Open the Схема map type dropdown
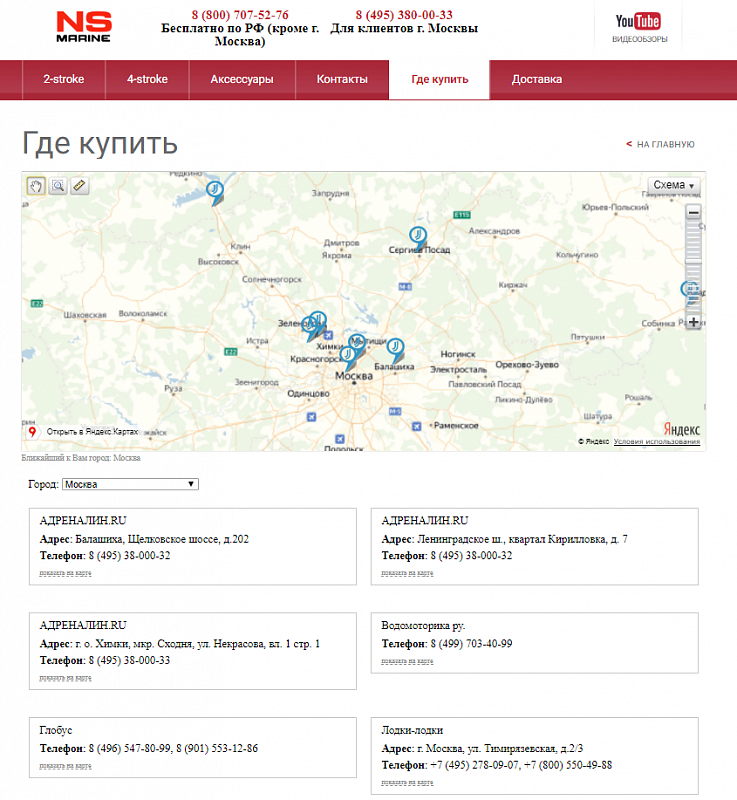The image size is (737, 800). (x=674, y=185)
